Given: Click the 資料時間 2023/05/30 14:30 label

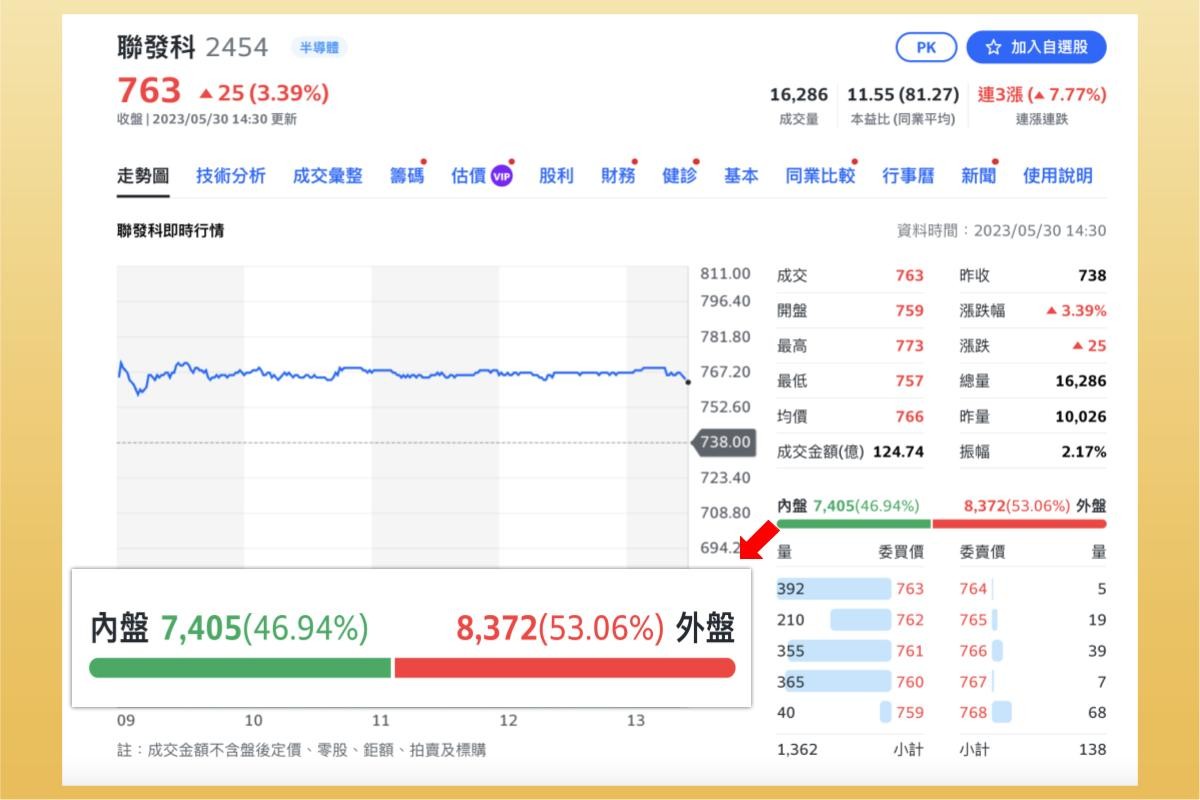Looking at the screenshot, I should coord(1002,230).
